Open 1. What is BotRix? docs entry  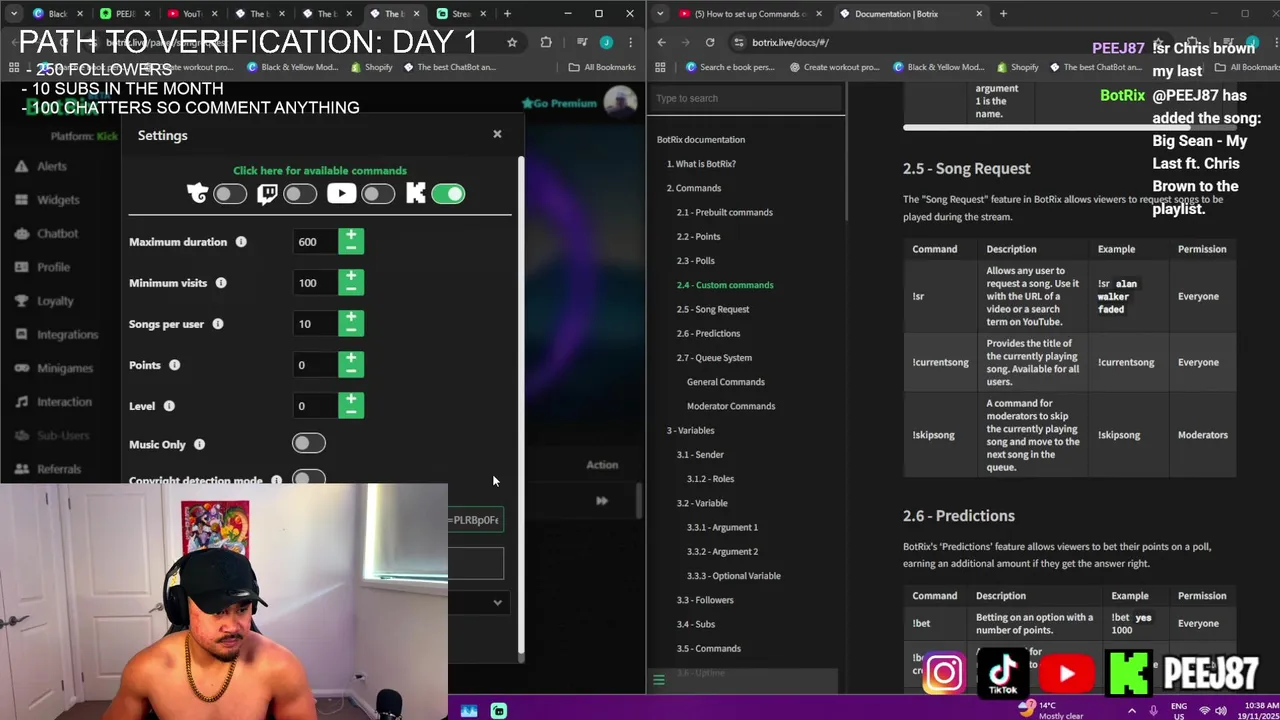701,164
